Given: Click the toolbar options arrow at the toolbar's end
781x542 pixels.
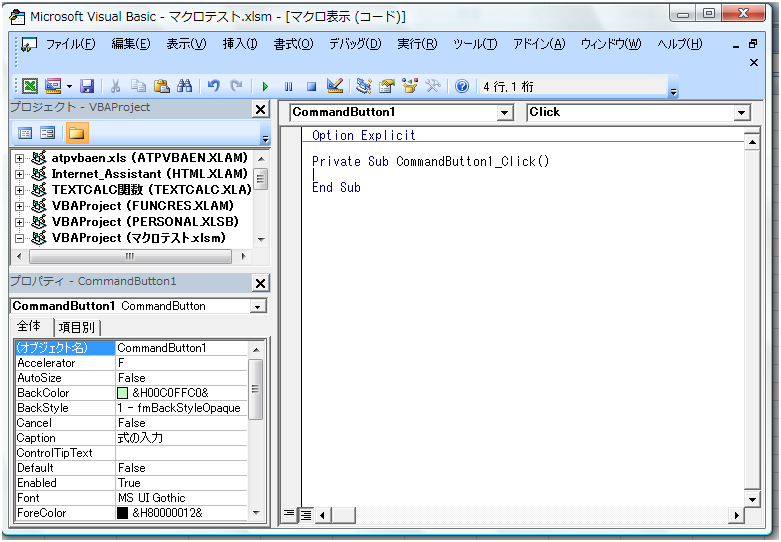Looking at the screenshot, I should 673,92.
